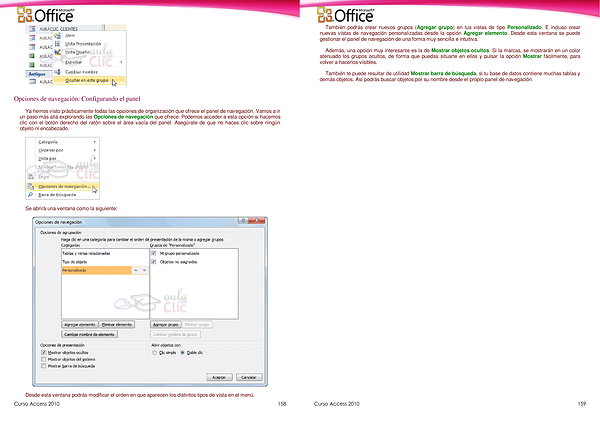
Task: Click move-up arrow on Personalizado category
Action: coord(134,270)
